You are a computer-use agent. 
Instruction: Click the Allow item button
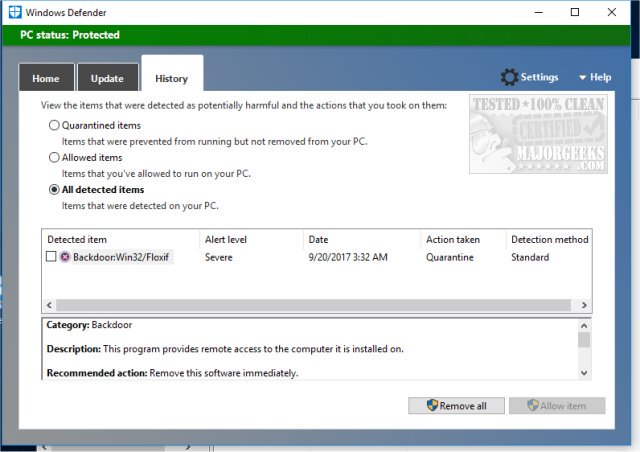pos(557,406)
